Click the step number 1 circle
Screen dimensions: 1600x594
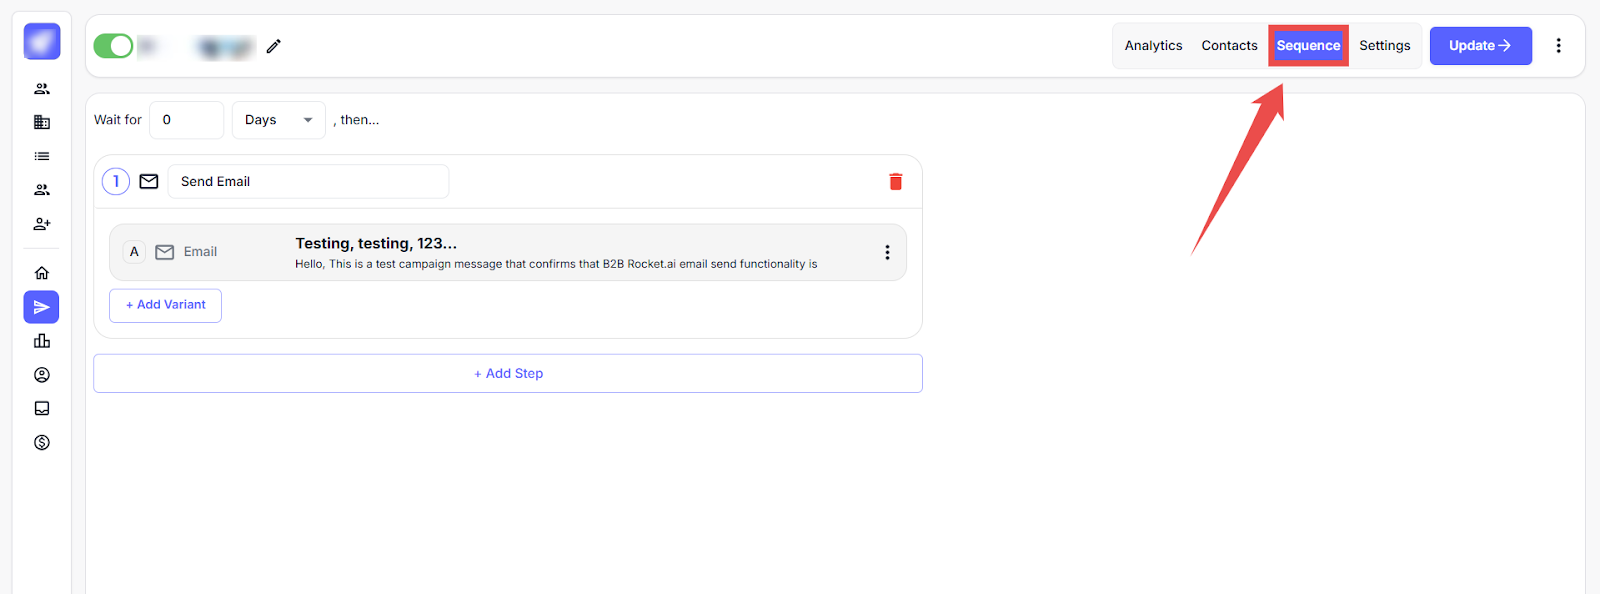click(x=116, y=181)
